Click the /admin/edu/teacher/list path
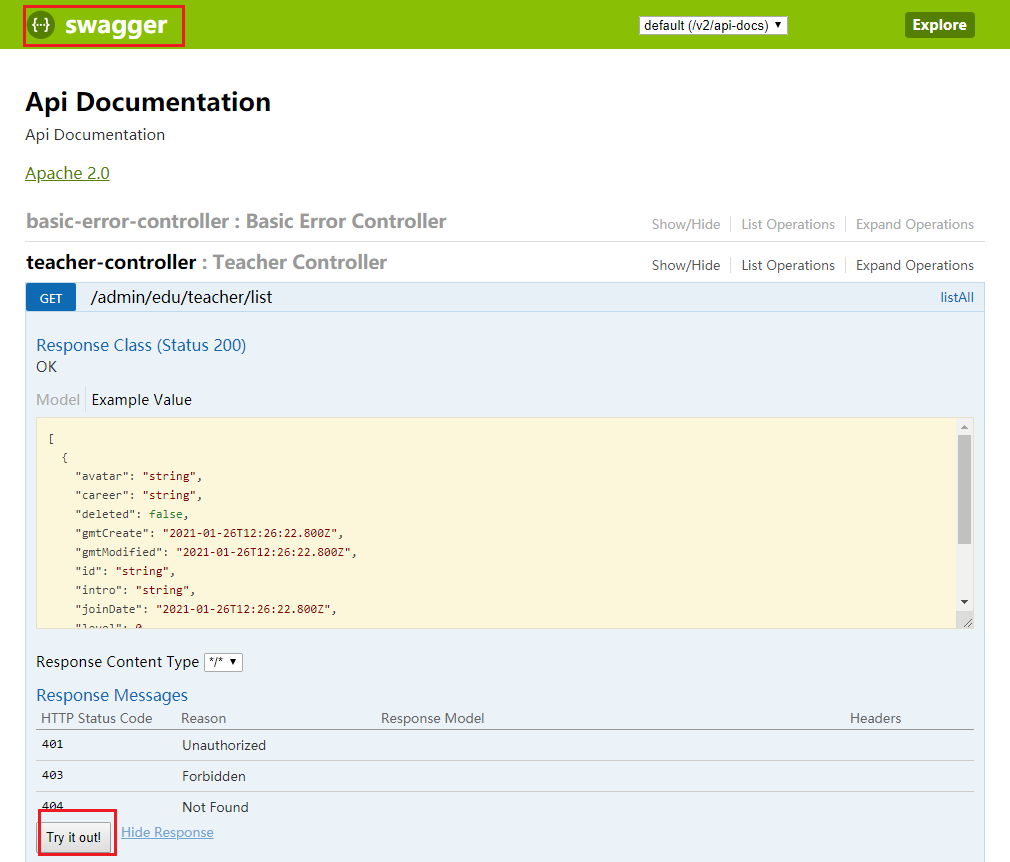Image resolution: width=1010 pixels, height=862 pixels. pyautogui.click(x=181, y=297)
